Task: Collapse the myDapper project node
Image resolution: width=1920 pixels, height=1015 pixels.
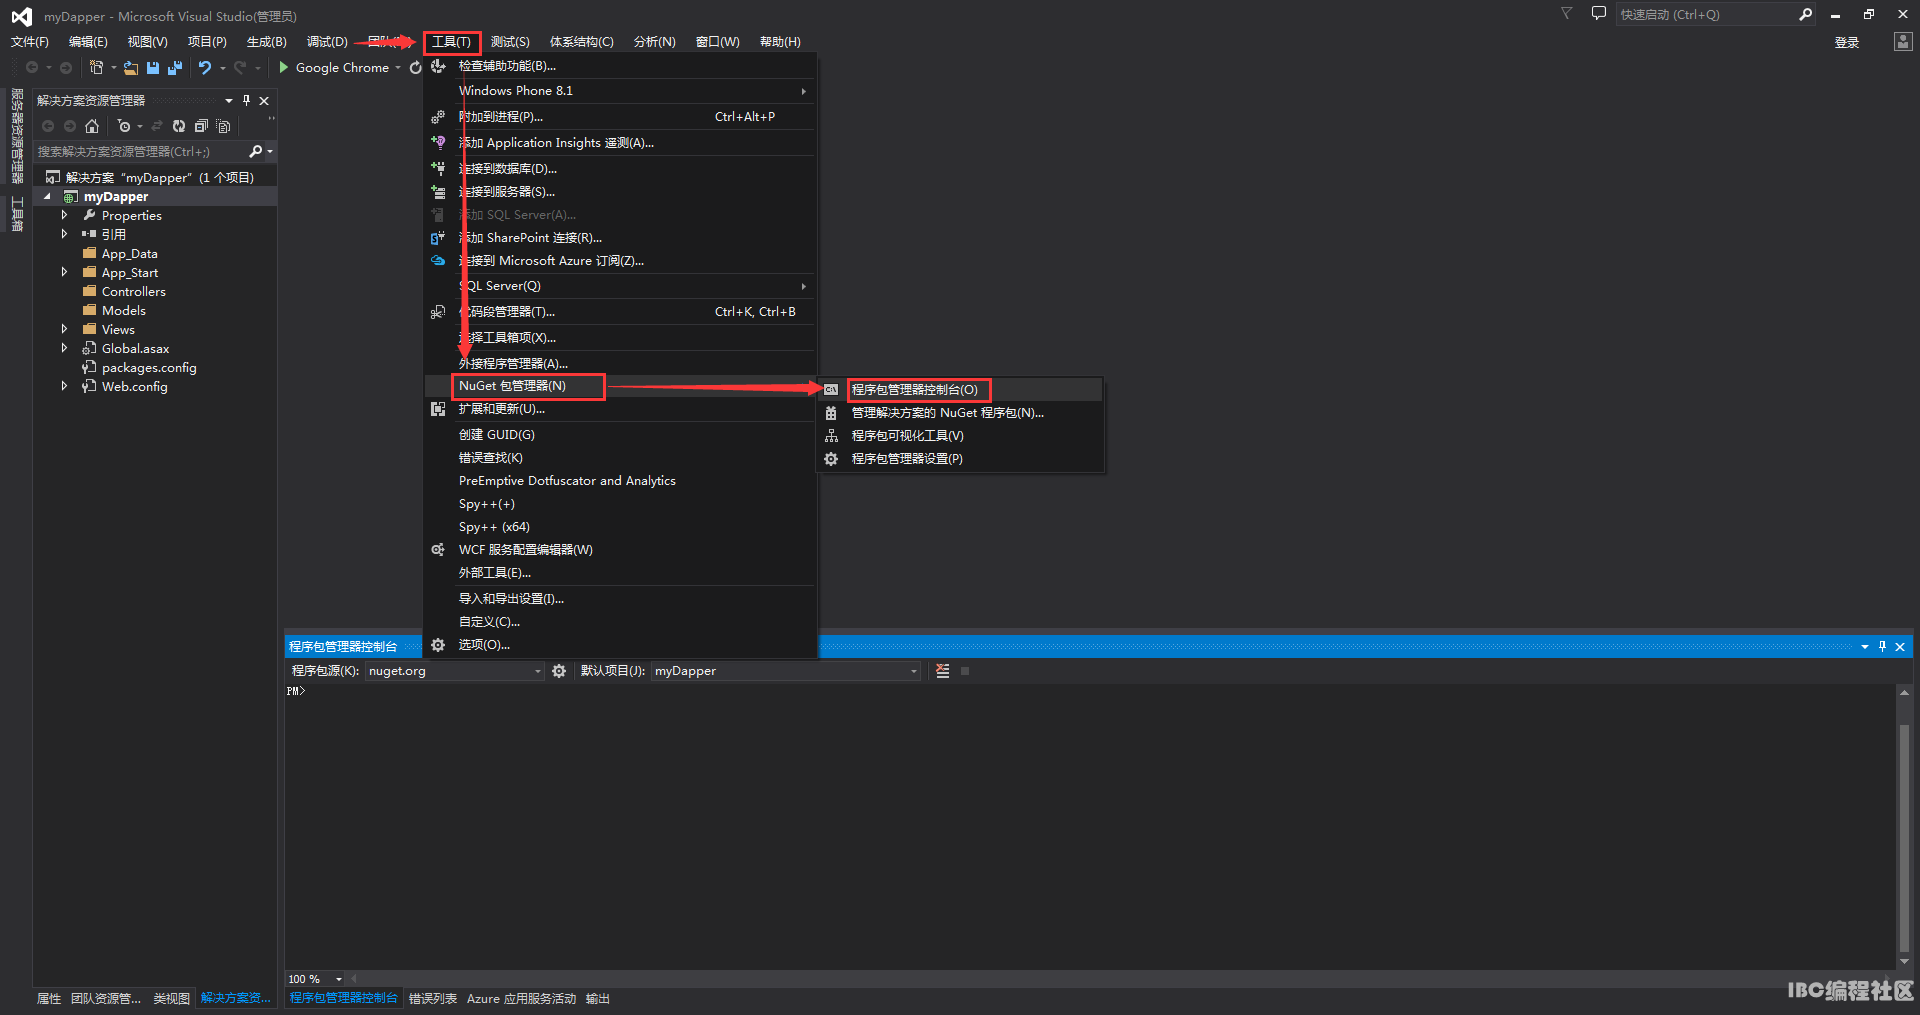Action: tap(47, 197)
